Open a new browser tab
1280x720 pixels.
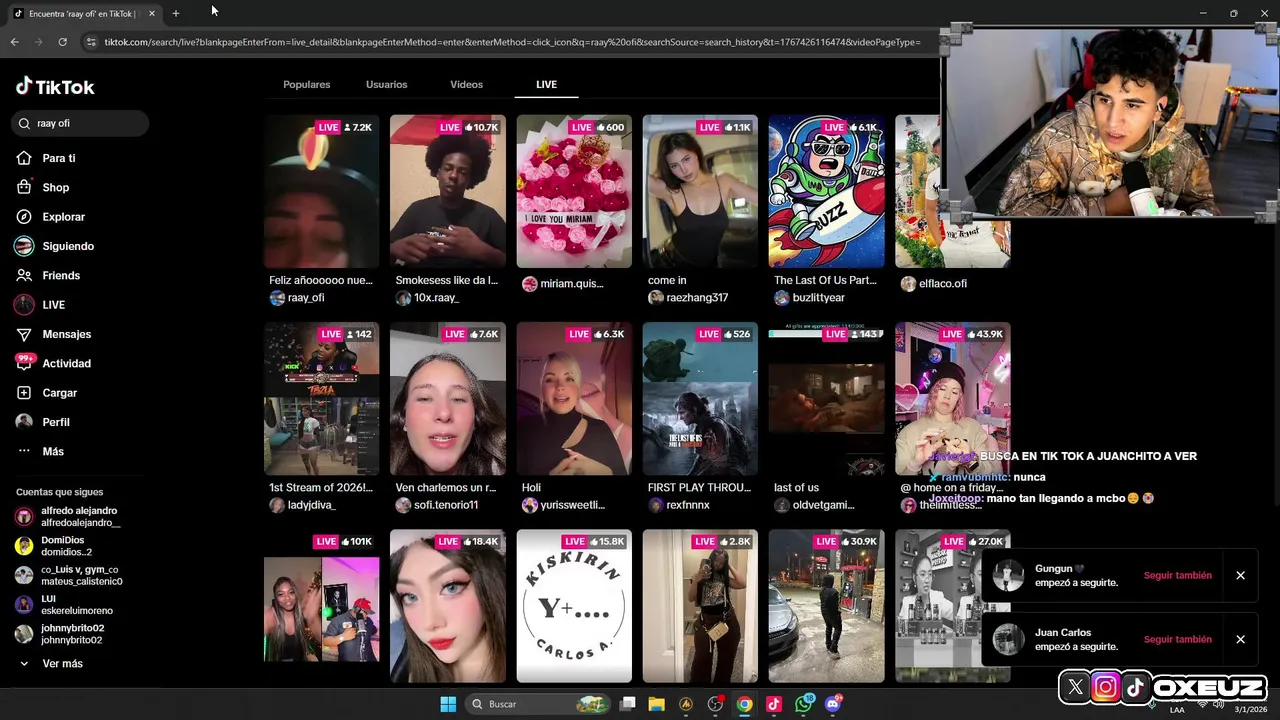pos(176,13)
